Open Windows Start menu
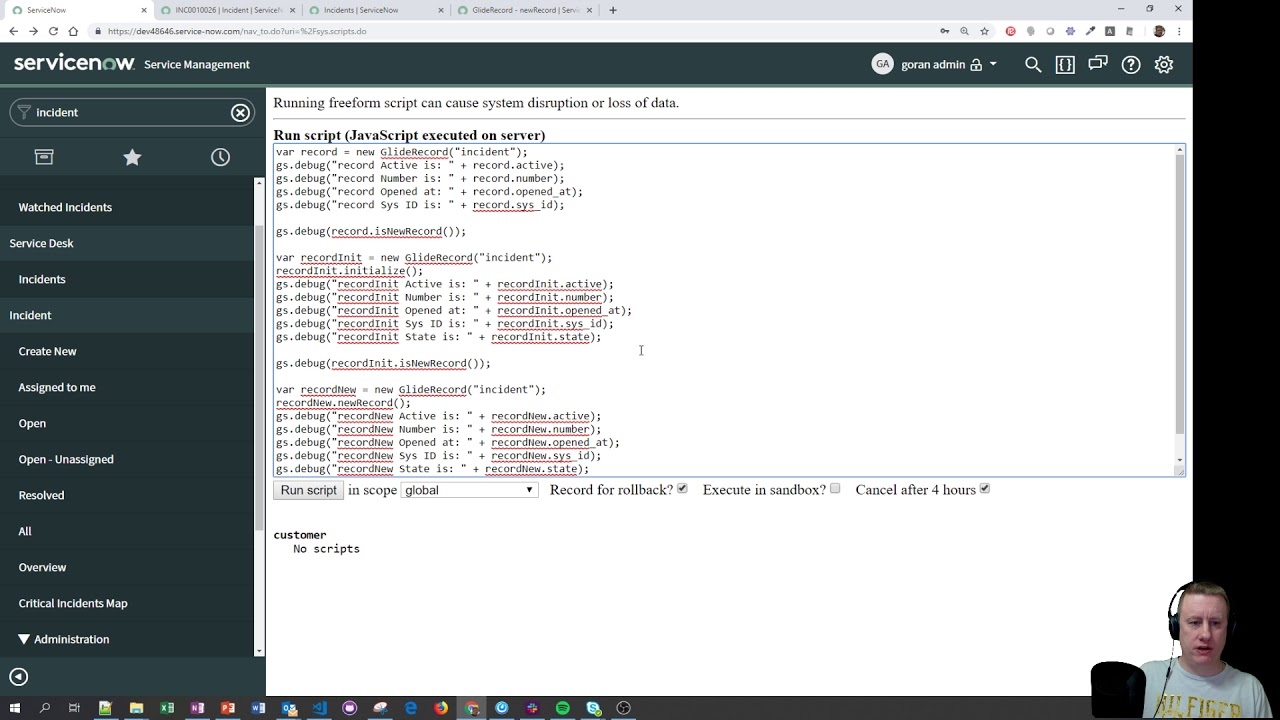 click(x=14, y=708)
